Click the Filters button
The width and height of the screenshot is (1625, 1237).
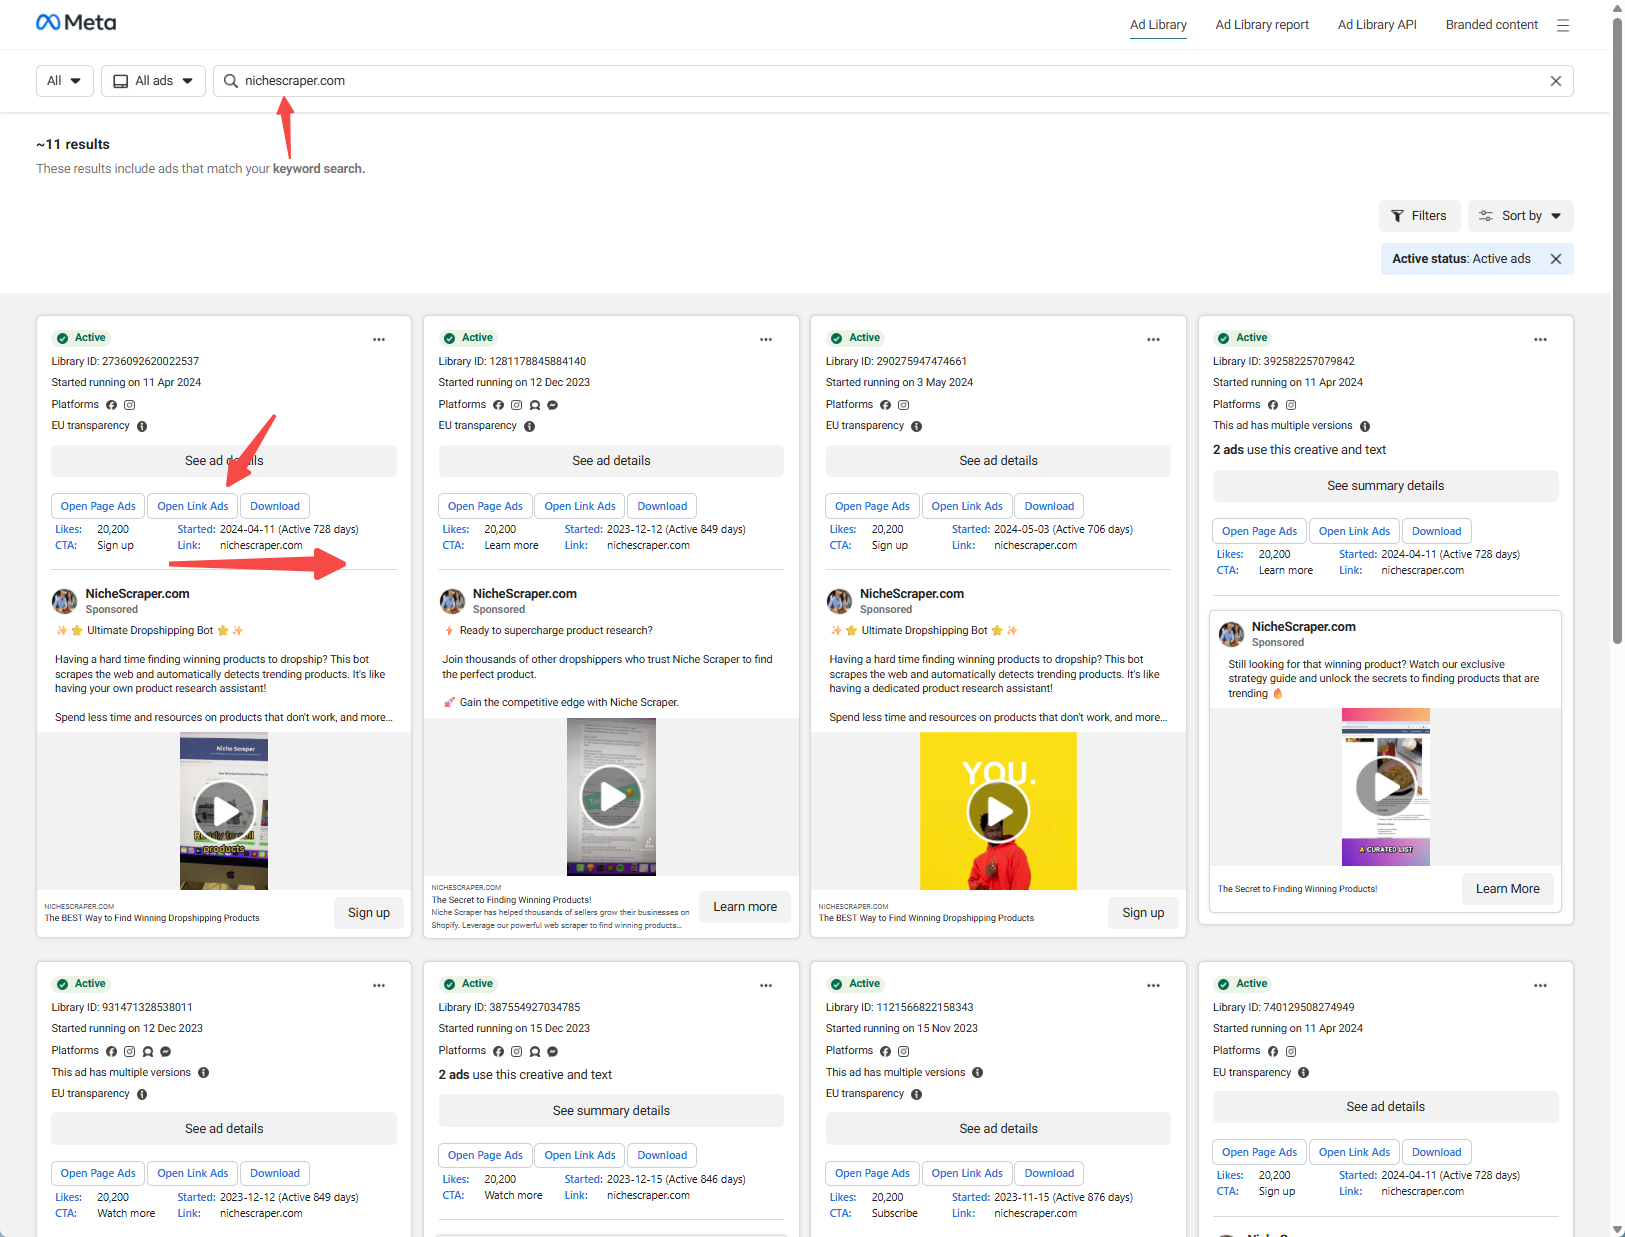coord(1419,216)
